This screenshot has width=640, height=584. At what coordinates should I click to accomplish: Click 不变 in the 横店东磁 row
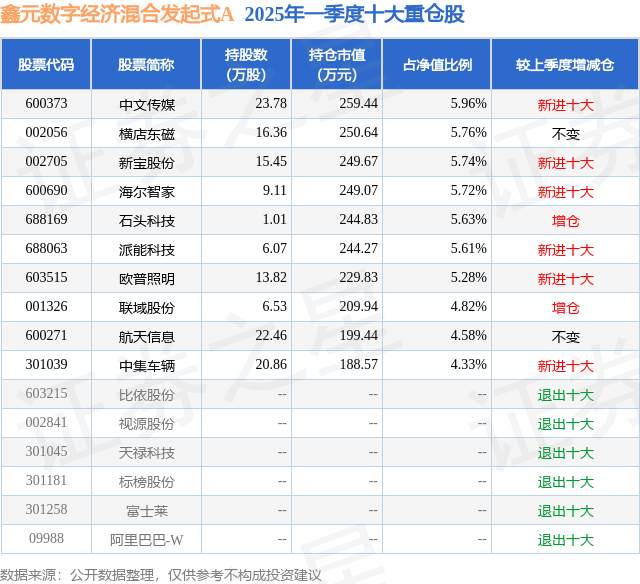565,134
